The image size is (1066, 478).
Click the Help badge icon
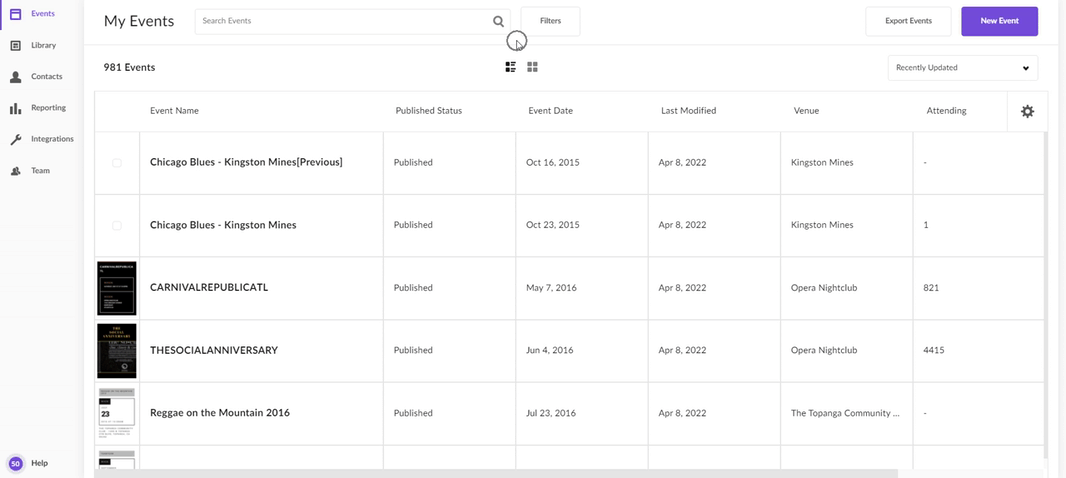16,464
